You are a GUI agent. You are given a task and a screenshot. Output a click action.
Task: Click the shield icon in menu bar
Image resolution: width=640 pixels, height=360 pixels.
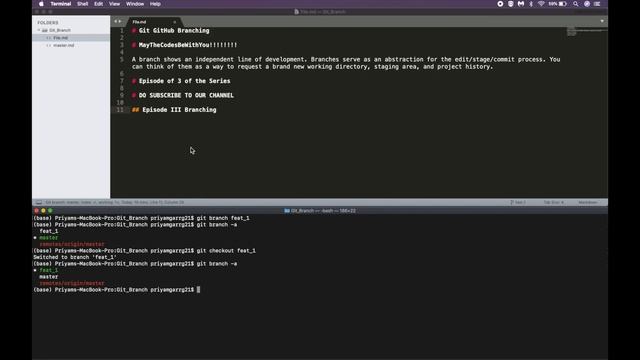(x=511, y=4)
